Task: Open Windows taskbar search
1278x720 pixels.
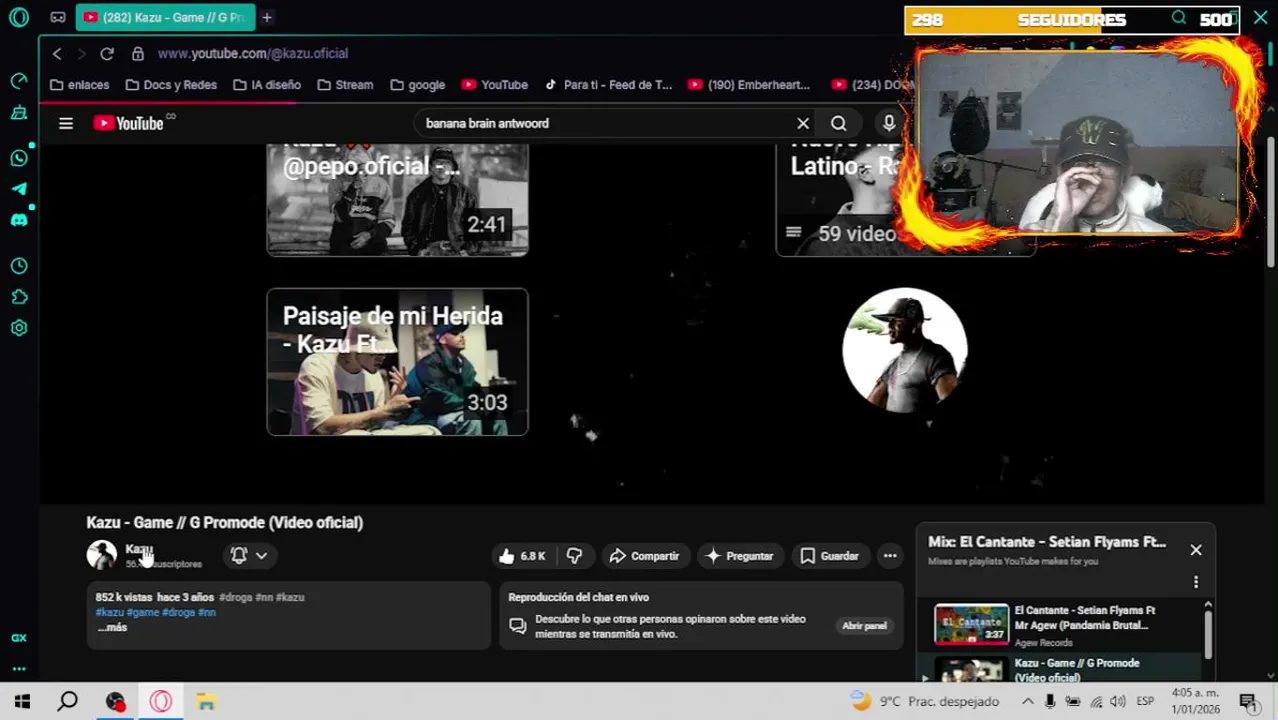Action: coord(67,702)
